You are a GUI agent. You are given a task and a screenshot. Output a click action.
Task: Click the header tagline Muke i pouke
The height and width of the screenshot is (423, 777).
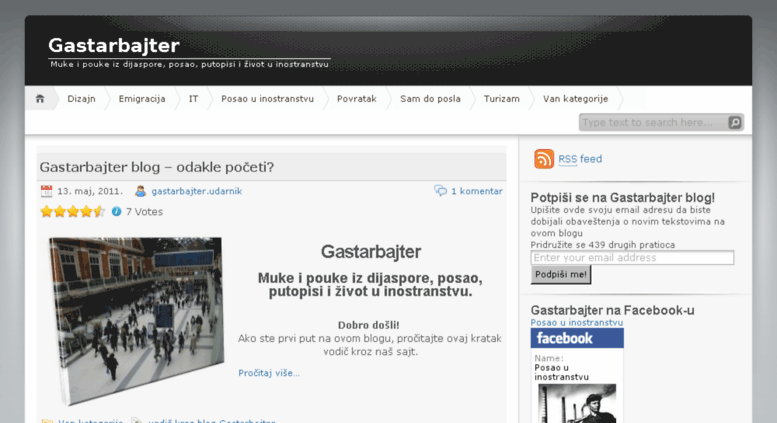189,64
